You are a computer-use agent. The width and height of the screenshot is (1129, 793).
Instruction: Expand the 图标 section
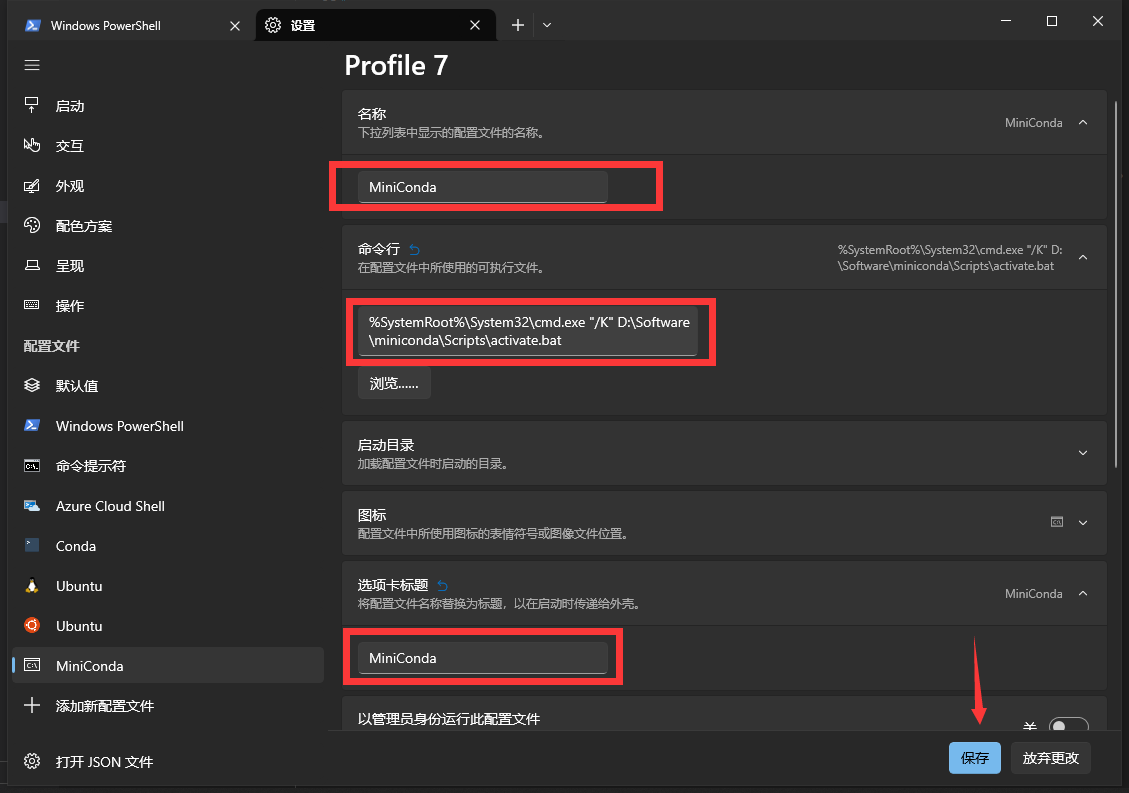coord(1083,523)
